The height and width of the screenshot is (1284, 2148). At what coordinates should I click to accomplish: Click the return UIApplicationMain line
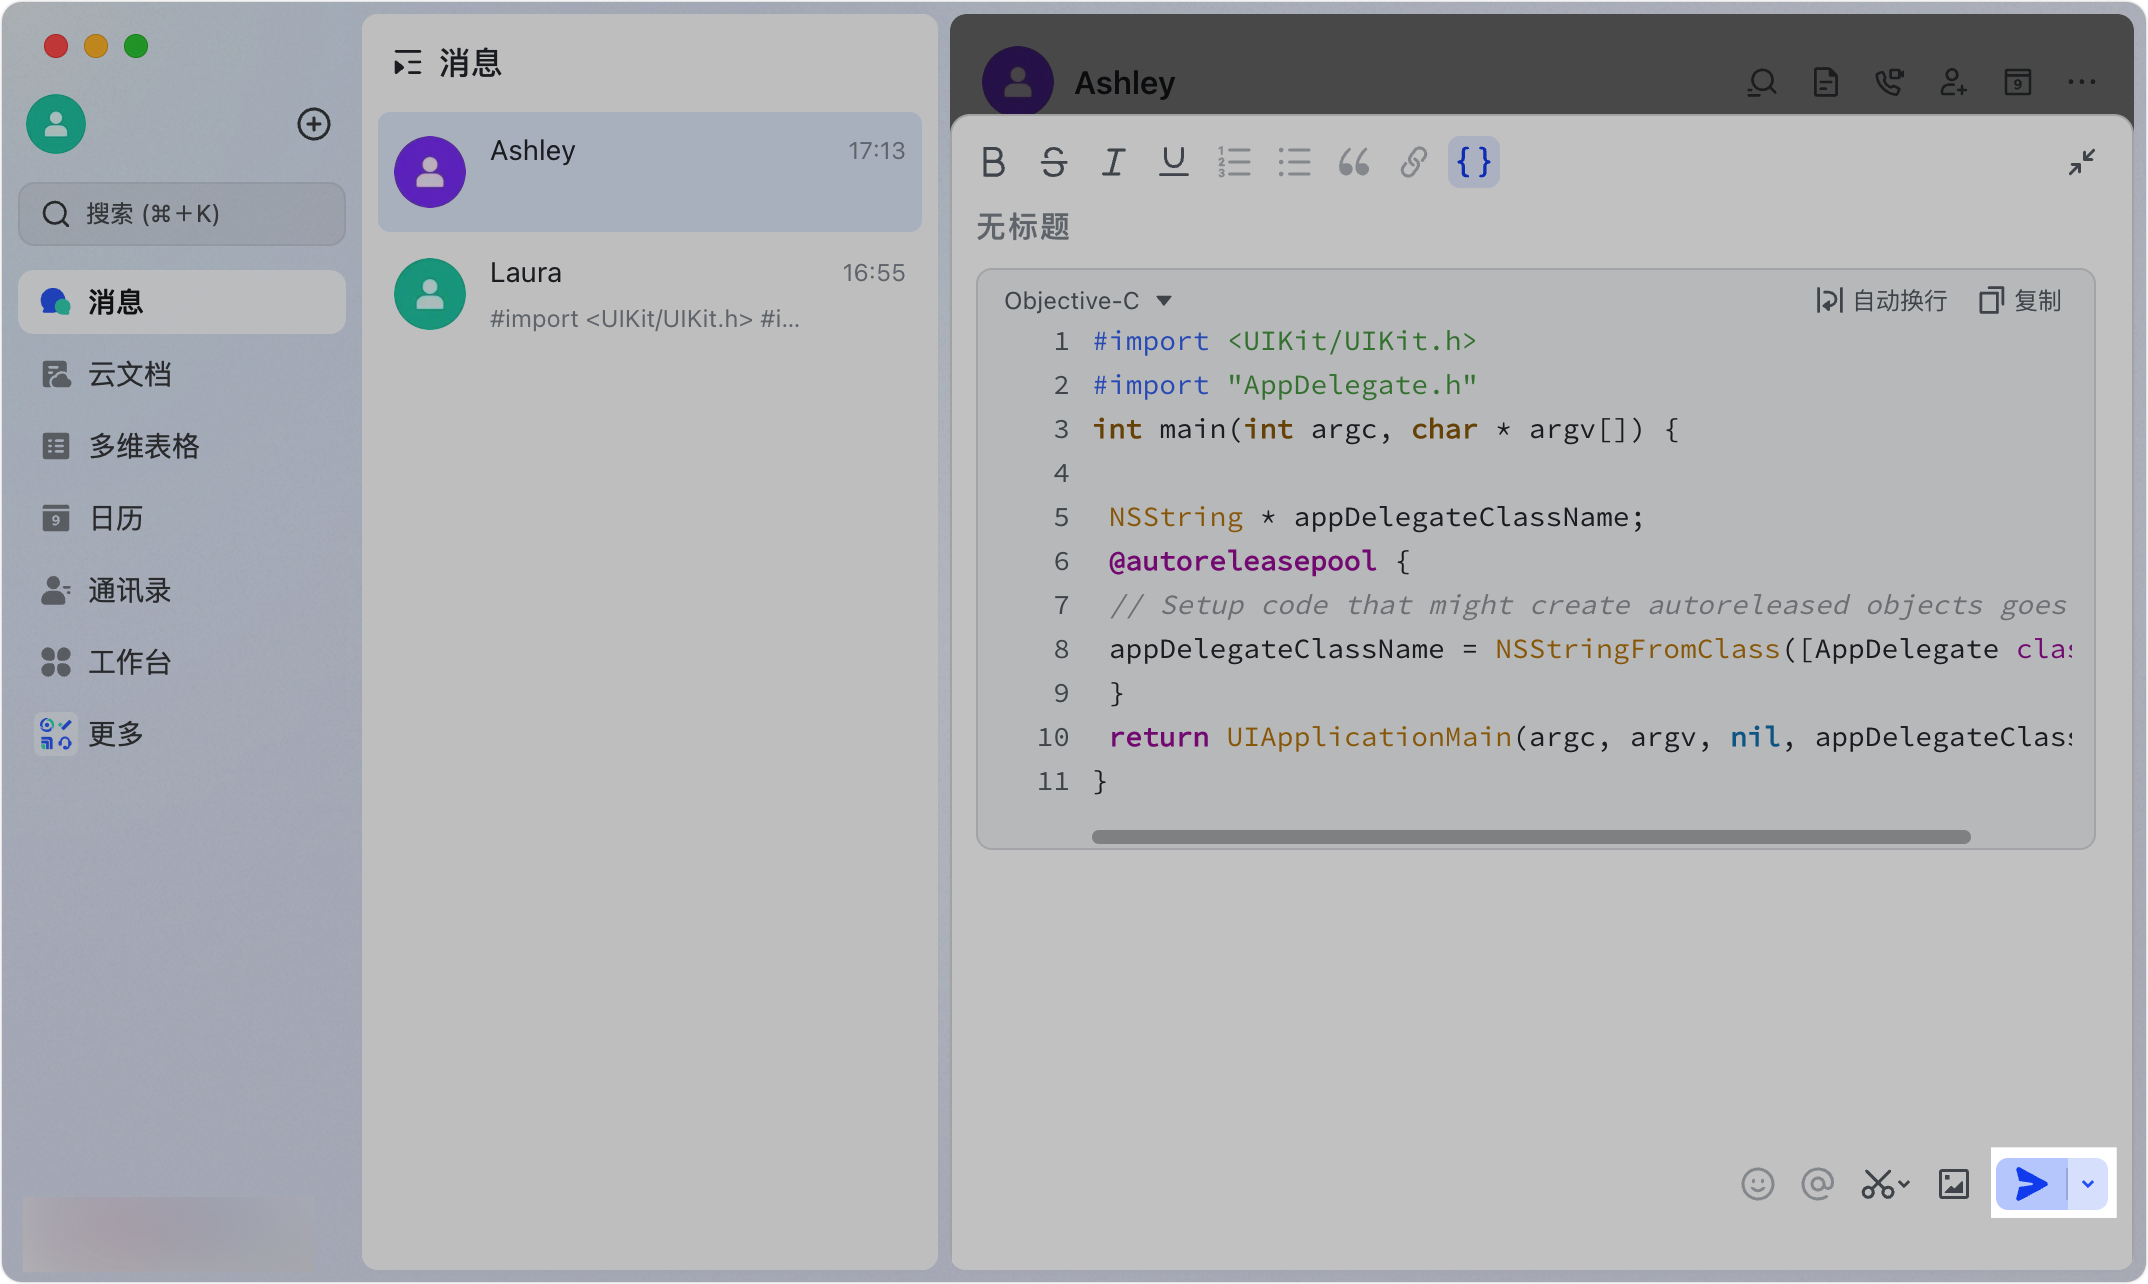point(1590,737)
